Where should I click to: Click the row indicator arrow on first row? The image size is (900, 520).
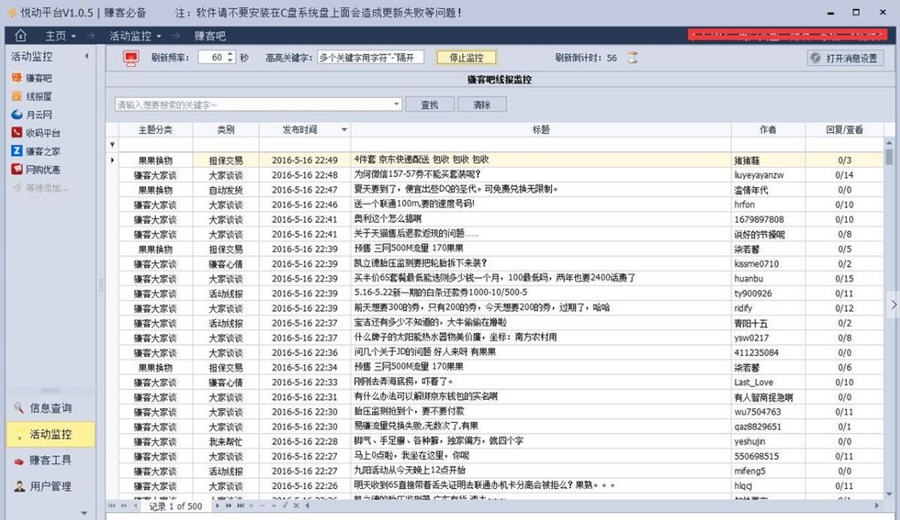(112, 160)
